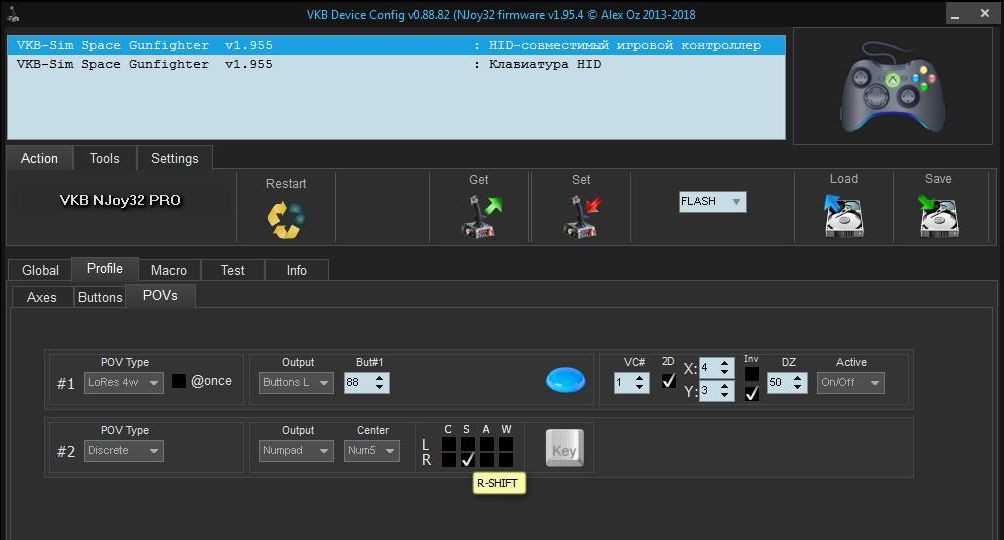Image resolution: width=1004 pixels, height=540 pixels.
Task: Toggle the 2D checkbox
Action: point(668,380)
